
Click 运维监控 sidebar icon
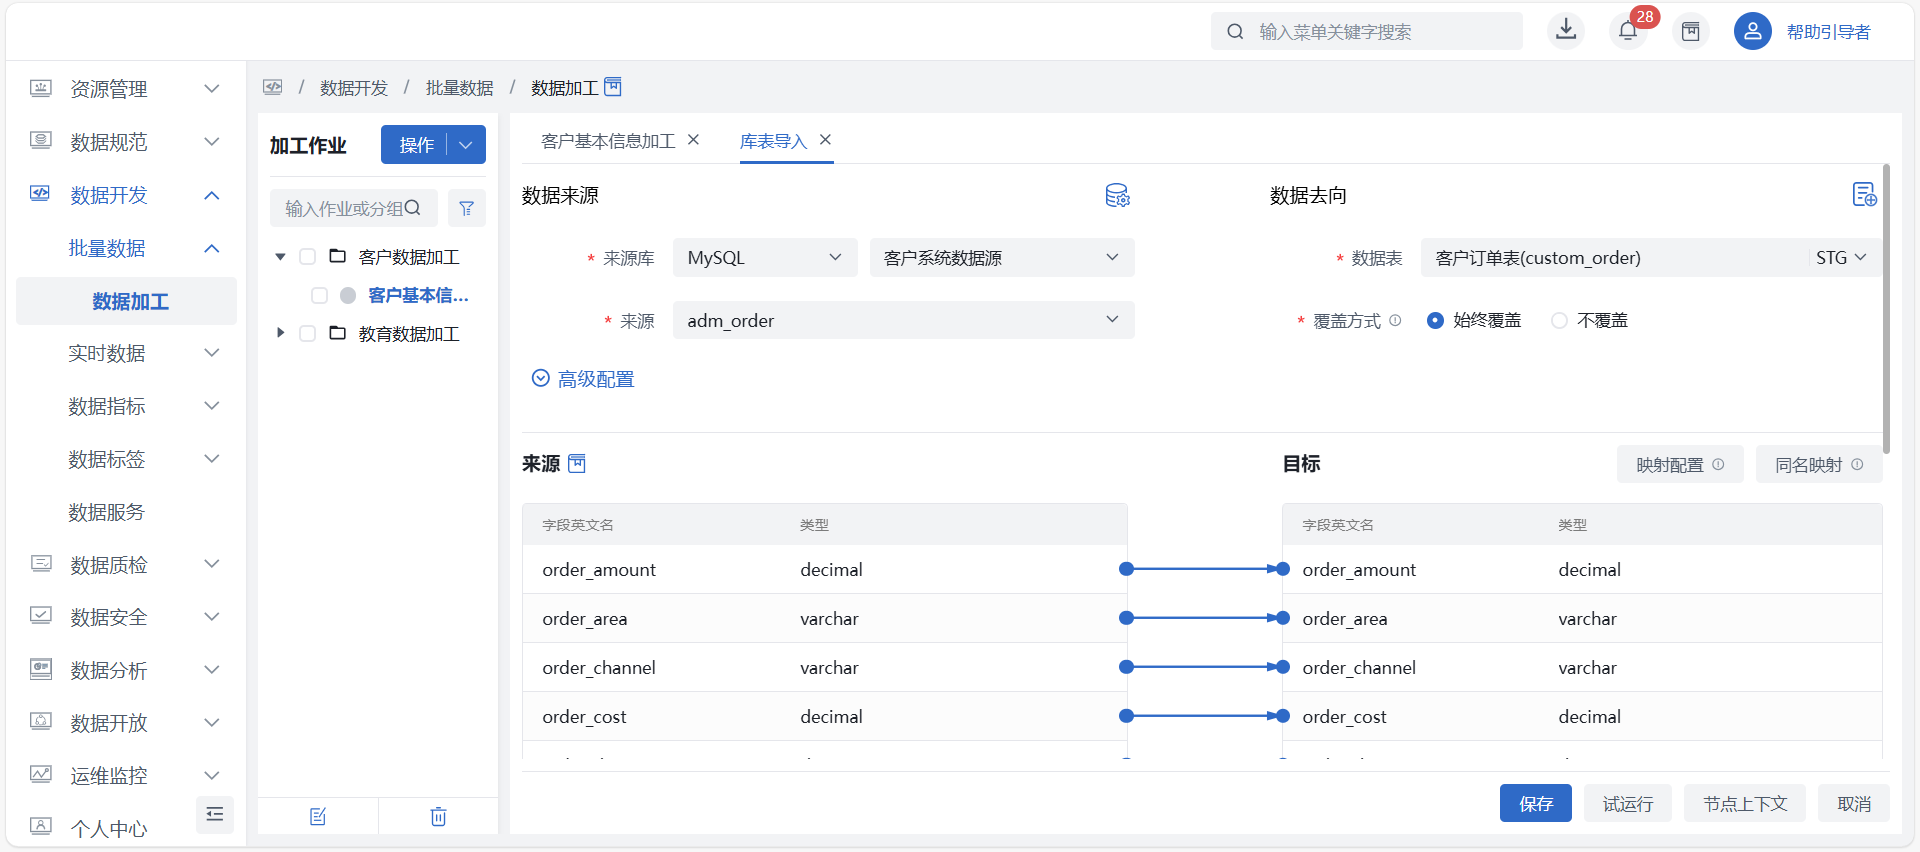click(x=40, y=775)
